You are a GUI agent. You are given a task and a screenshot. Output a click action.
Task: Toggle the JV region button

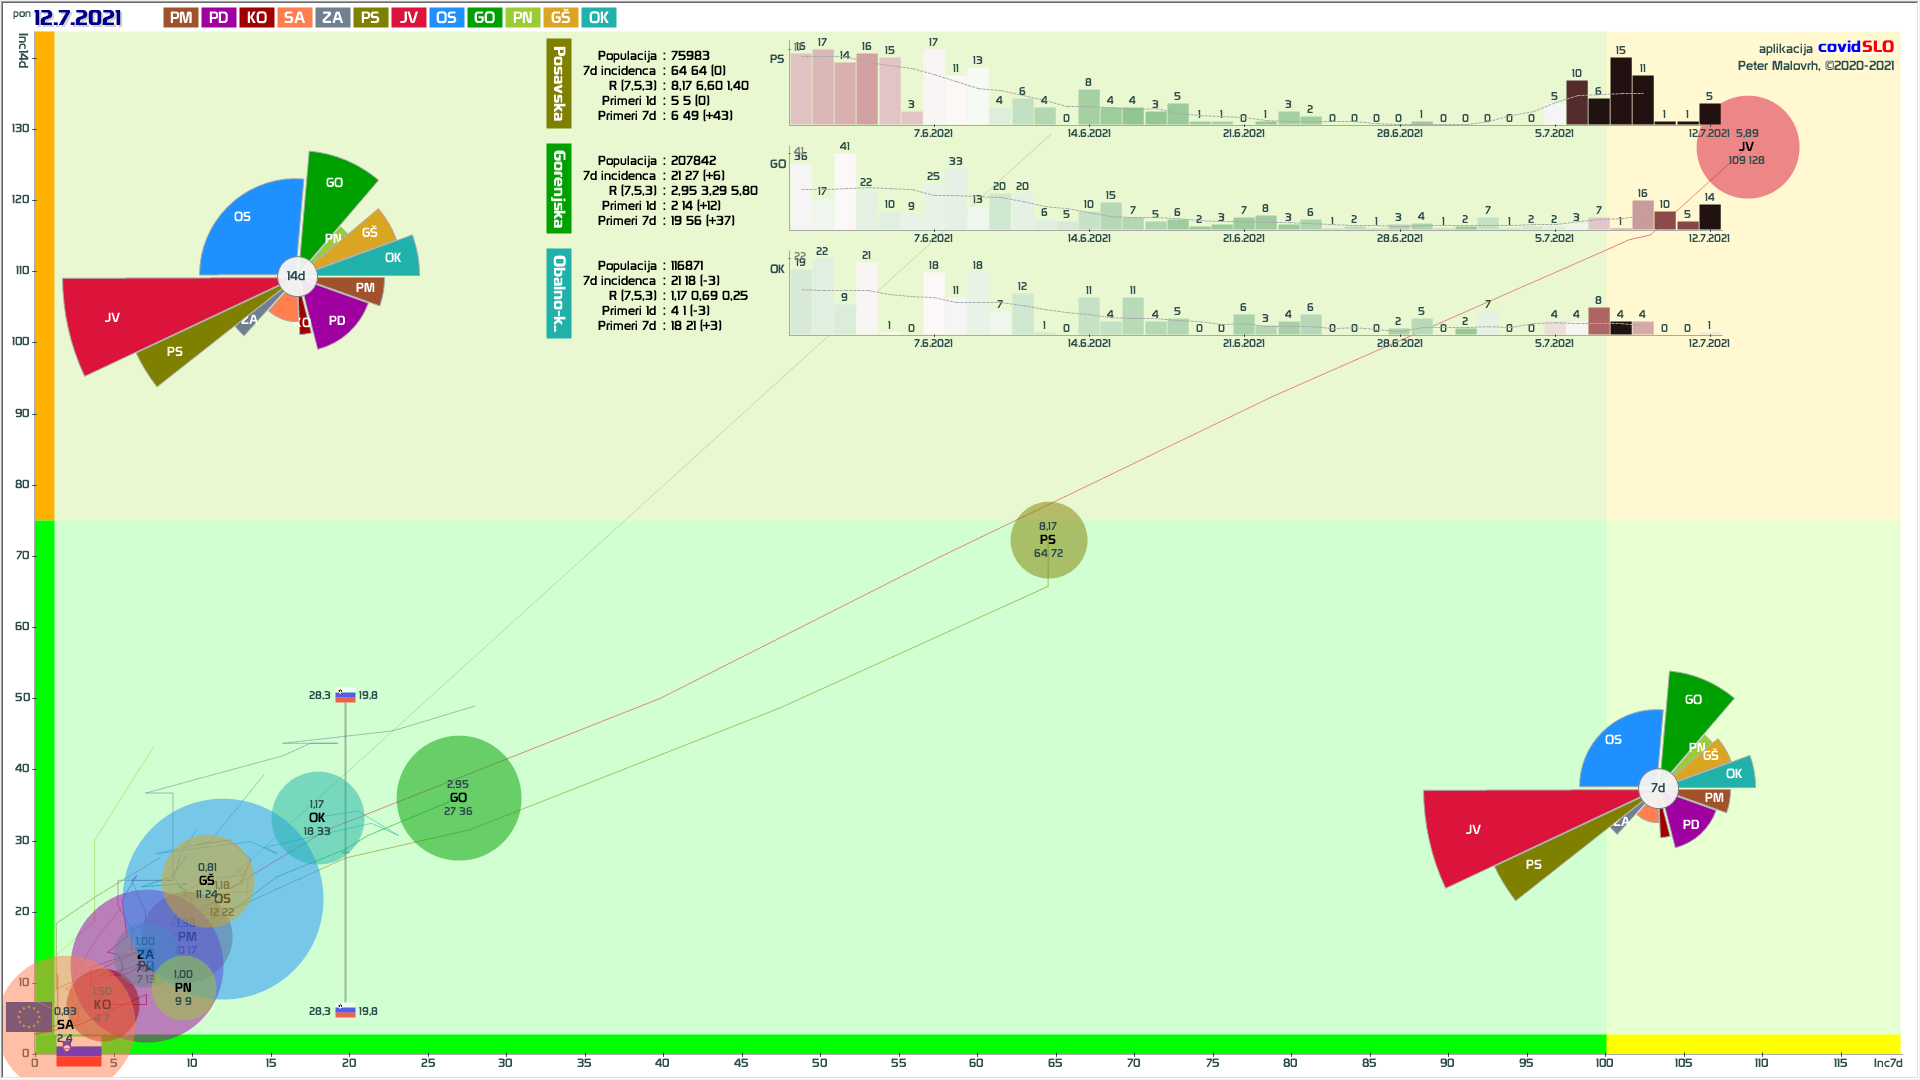(x=408, y=17)
